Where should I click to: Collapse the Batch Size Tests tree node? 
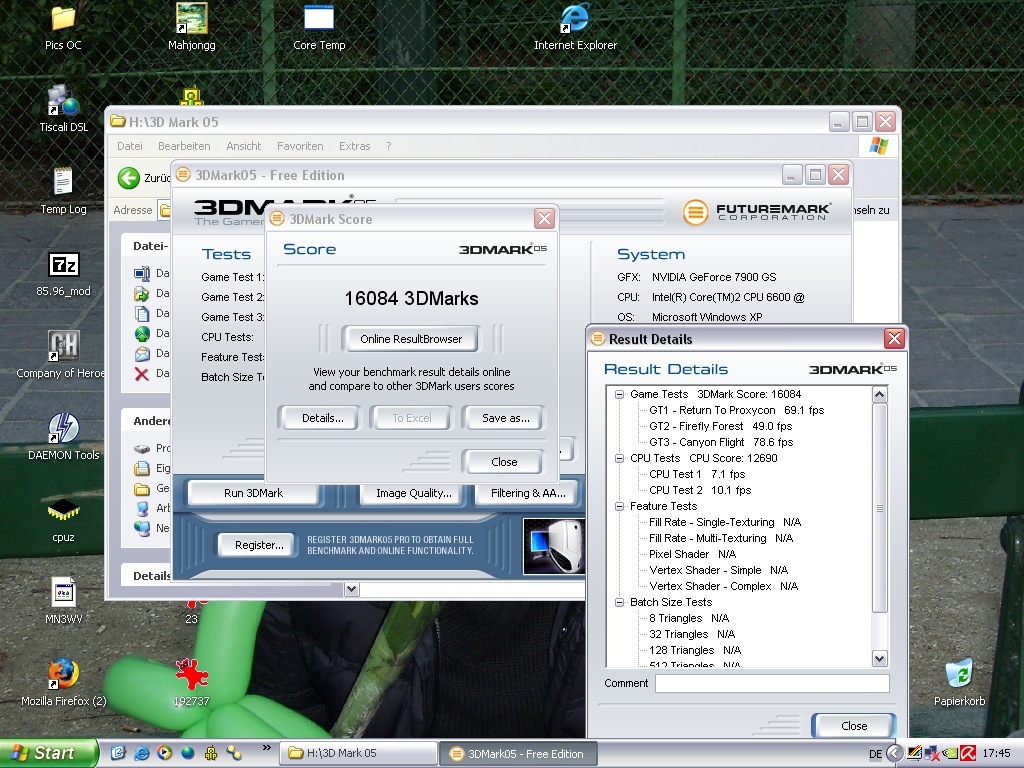coord(619,602)
